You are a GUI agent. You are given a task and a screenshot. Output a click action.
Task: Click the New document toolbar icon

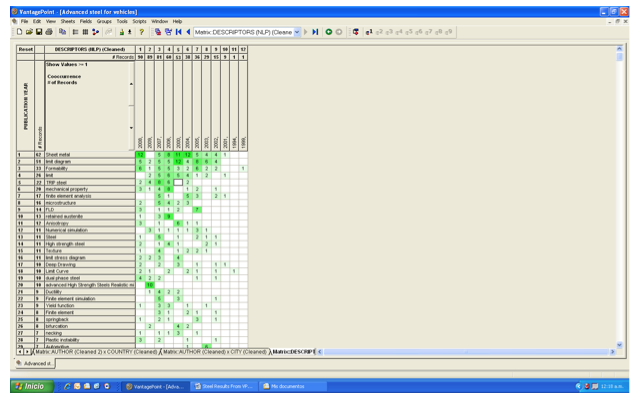(19, 32)
